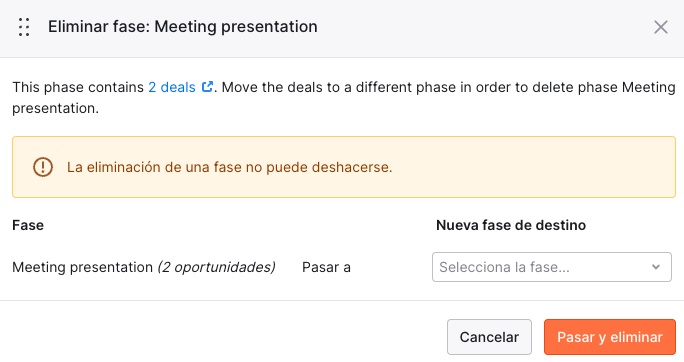Viewport: 684px width, 362px height.
Task: Click the italic 2 oportunidades text
Action: tap(216, 267)
